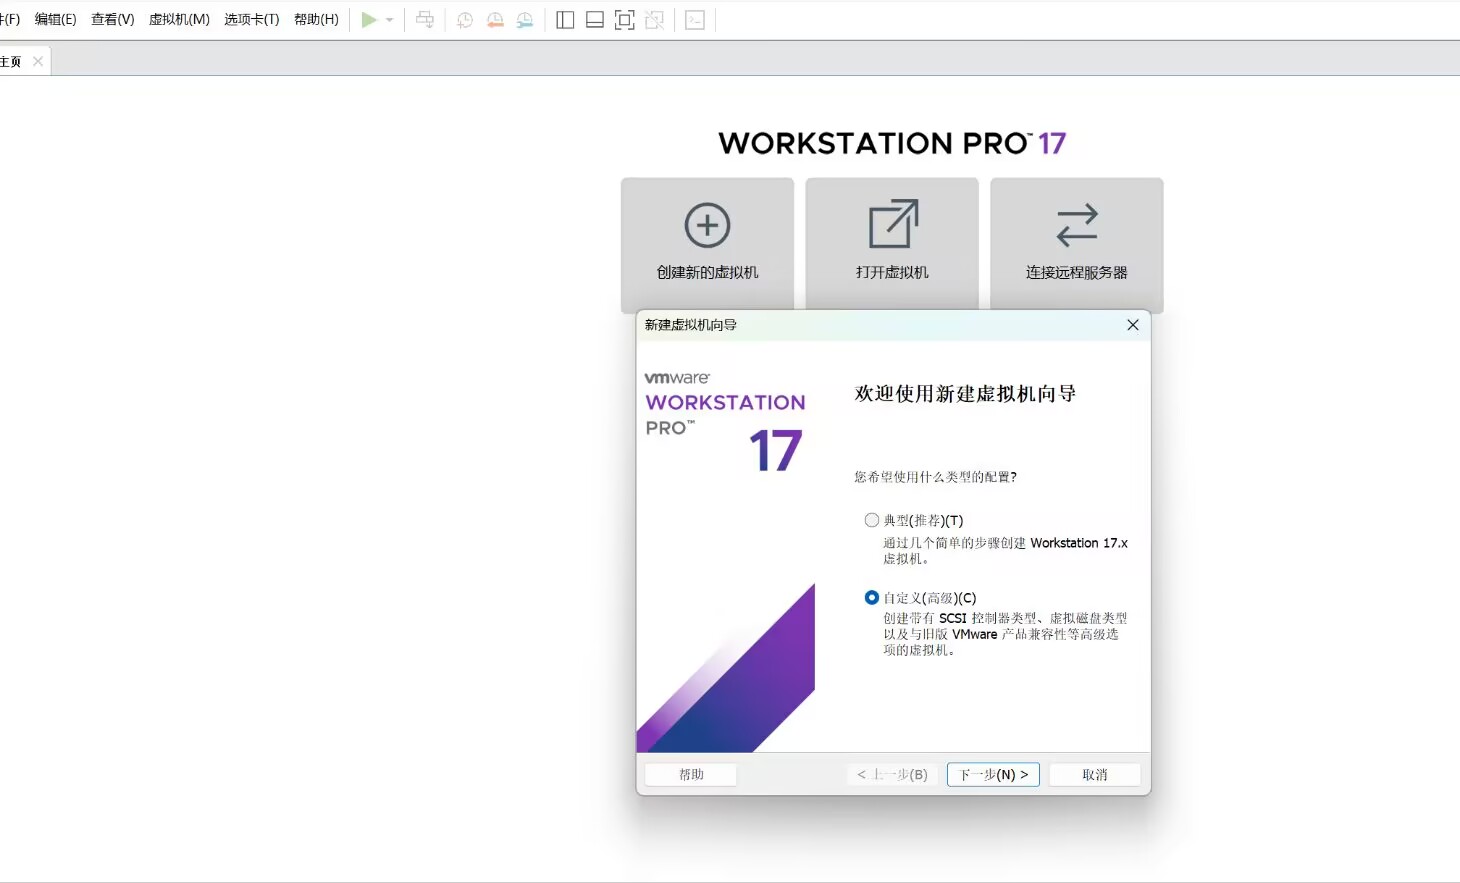Power on the virtual machine (green play icon)
The height and width of the screenshot is (883, 1460).
pyautogui.click(x=369, y=20)
